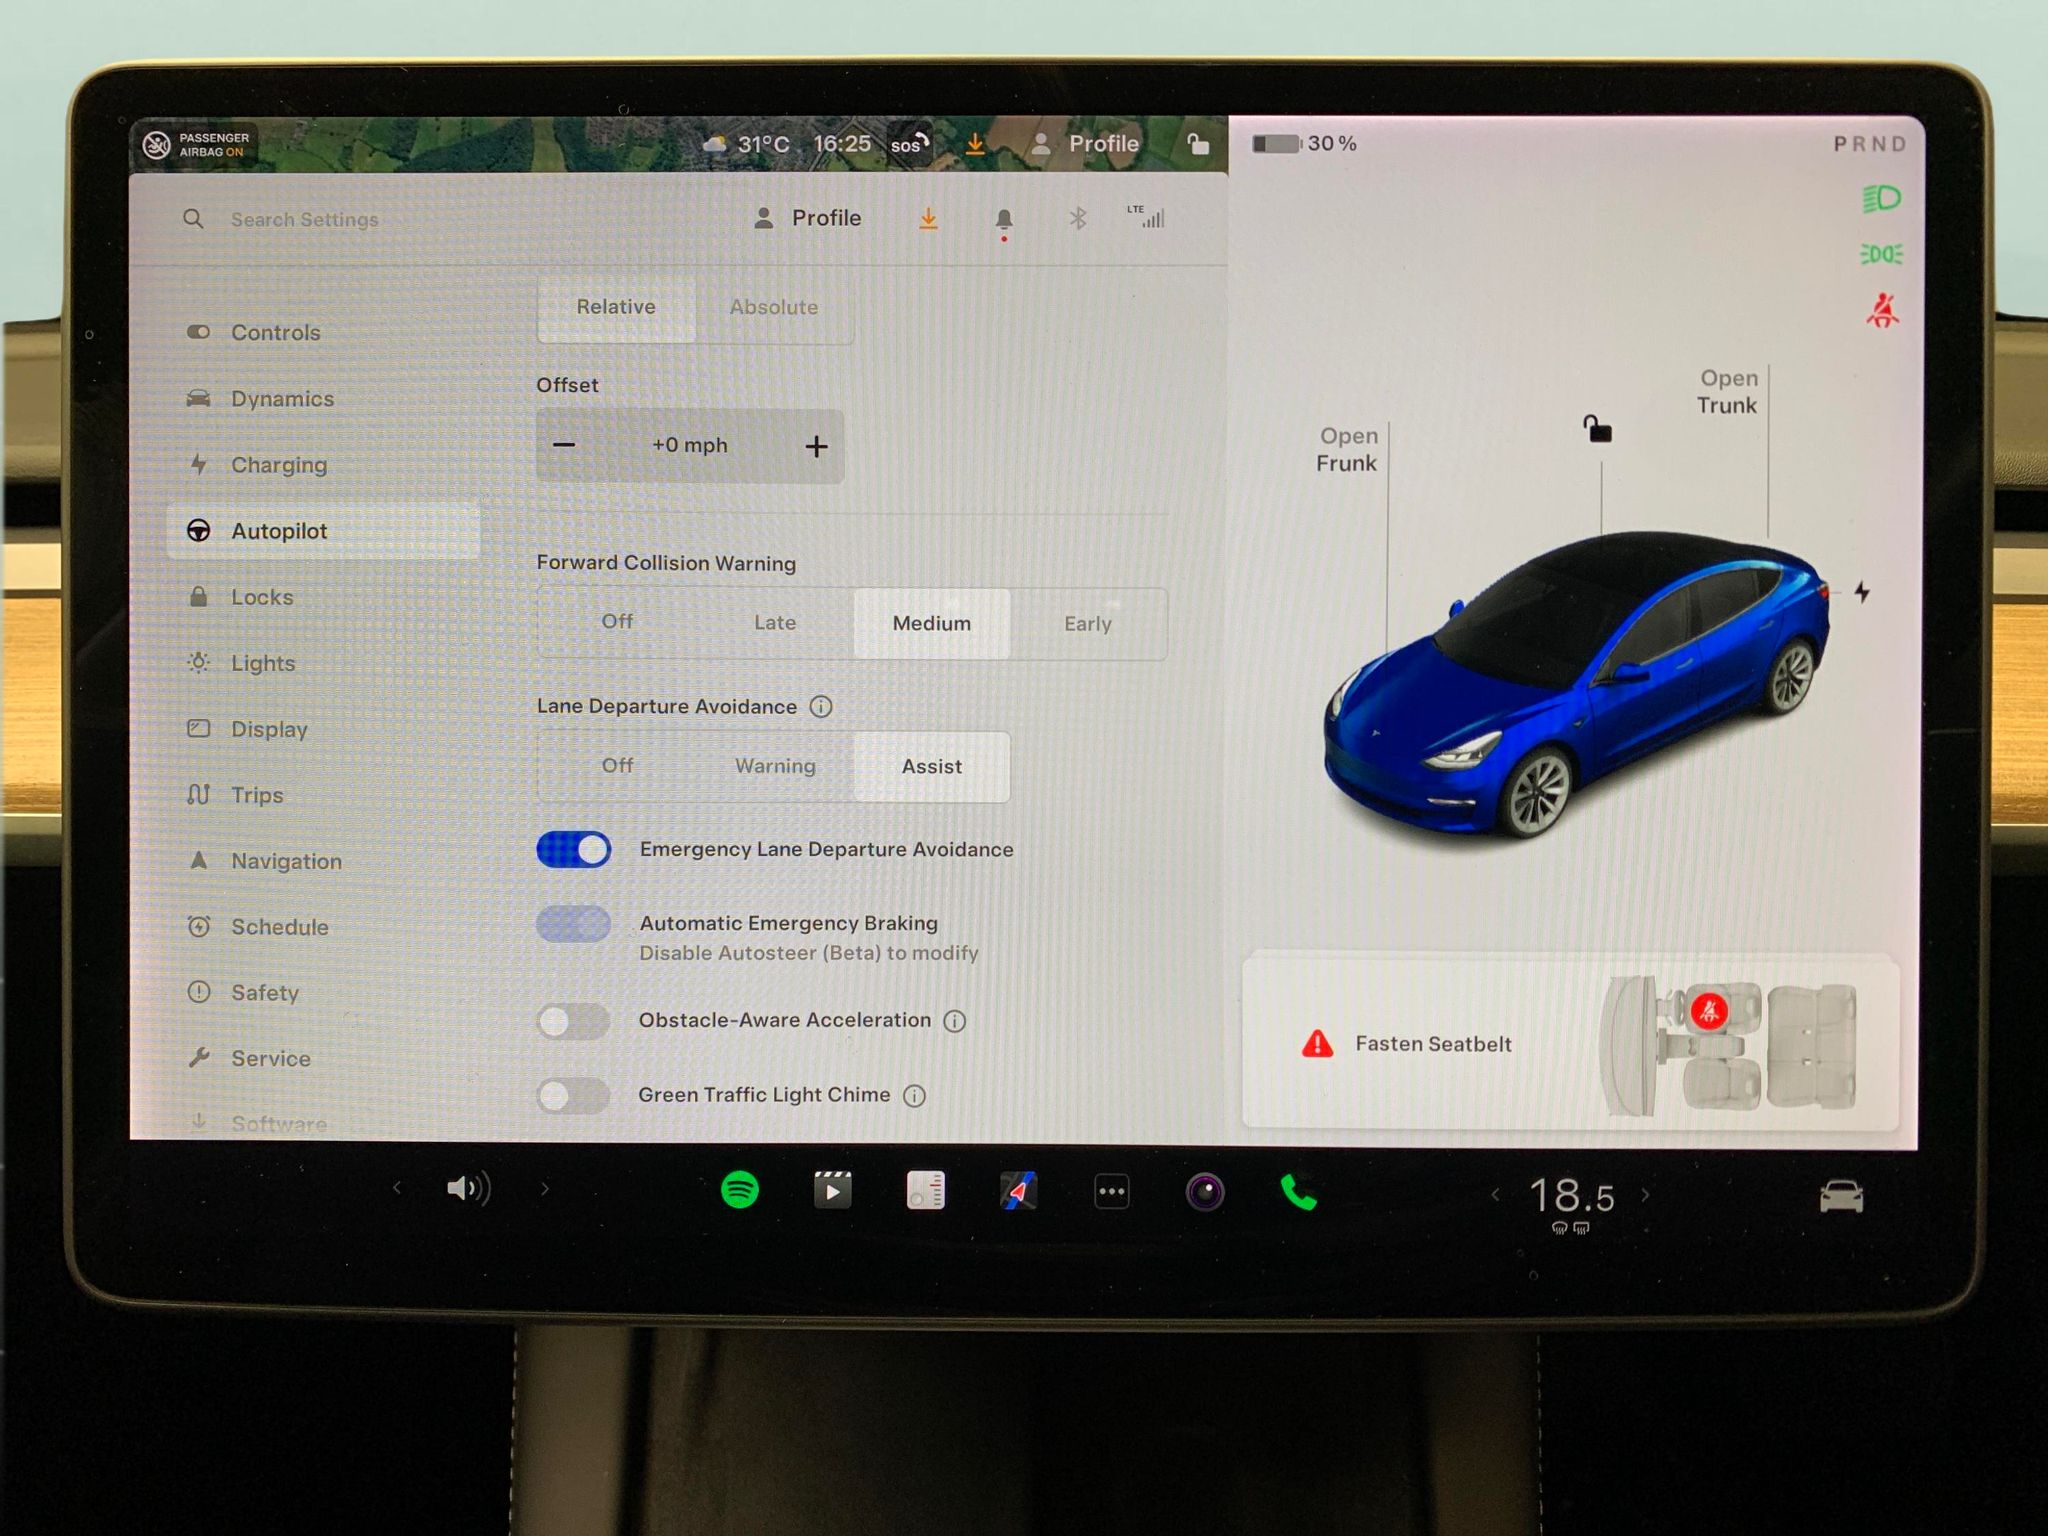Viewport: 2048px width, 1536px height.
Task: Tap the SOS icon in the top bar
Action: pyautogui.click(x=910, y=144)
